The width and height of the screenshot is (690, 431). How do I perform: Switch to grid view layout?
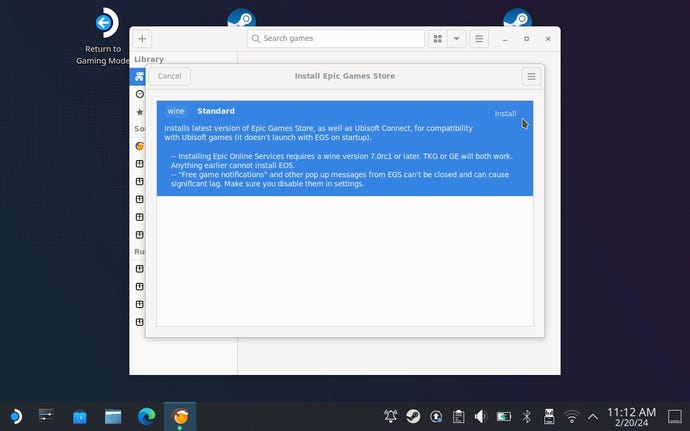pos(437,39)
